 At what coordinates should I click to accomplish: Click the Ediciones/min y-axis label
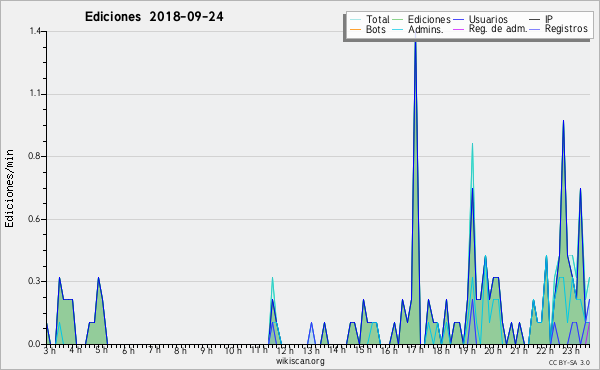(x=9, y=188)
